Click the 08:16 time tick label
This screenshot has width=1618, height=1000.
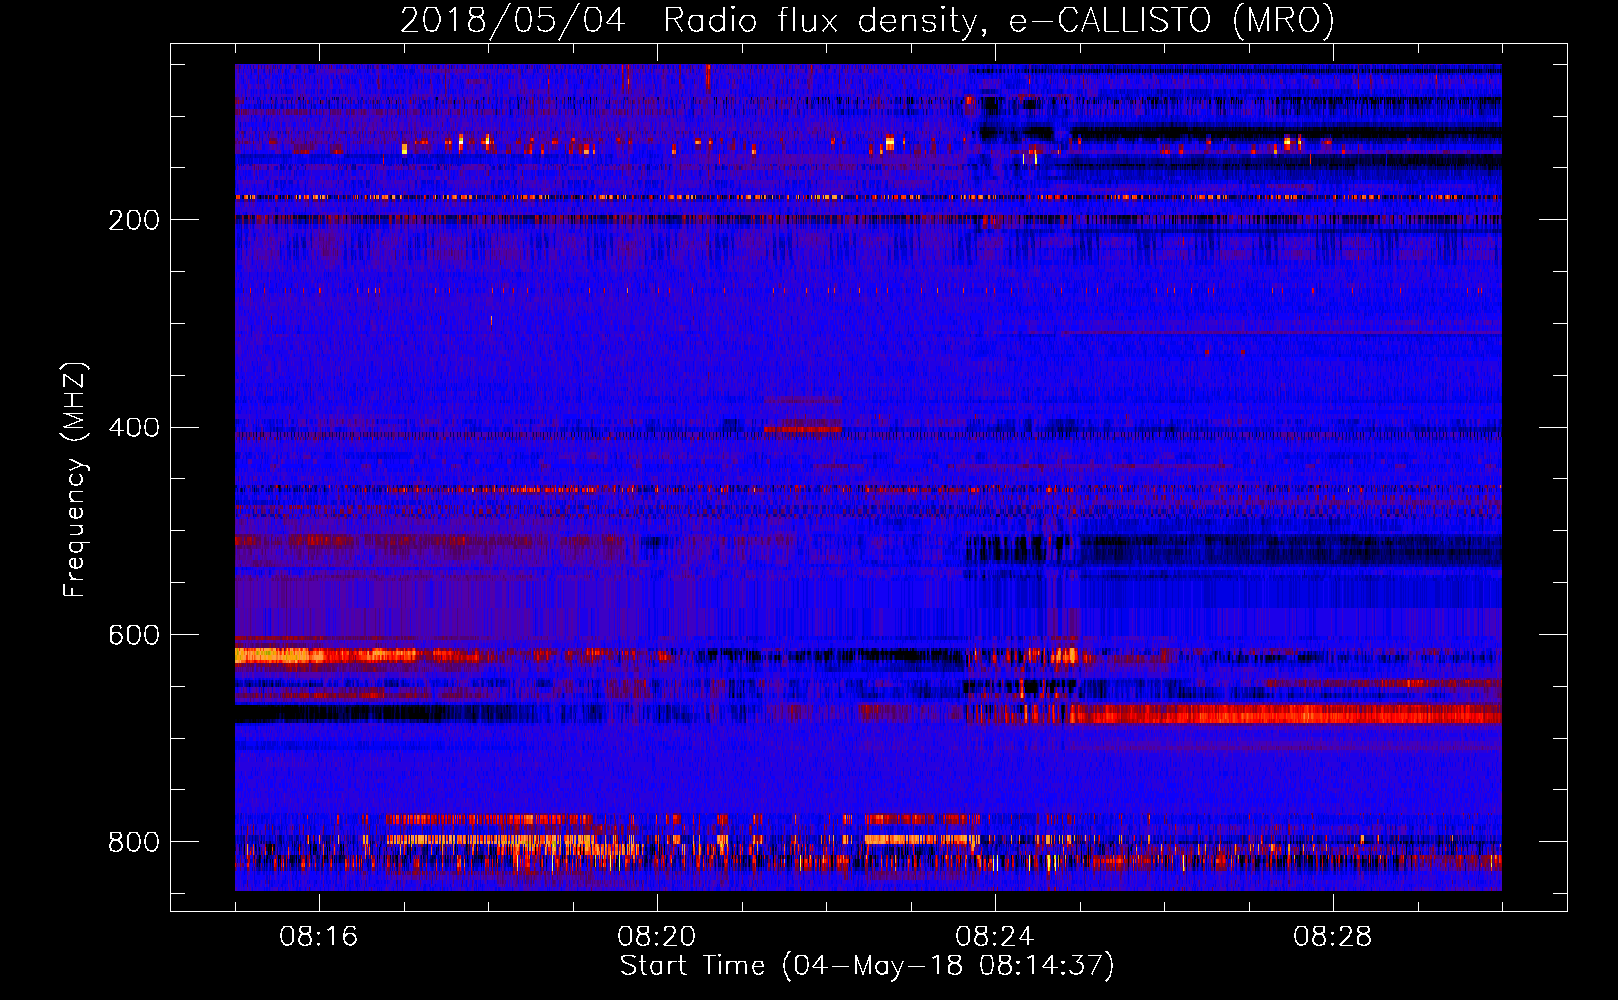pos(319,937)
